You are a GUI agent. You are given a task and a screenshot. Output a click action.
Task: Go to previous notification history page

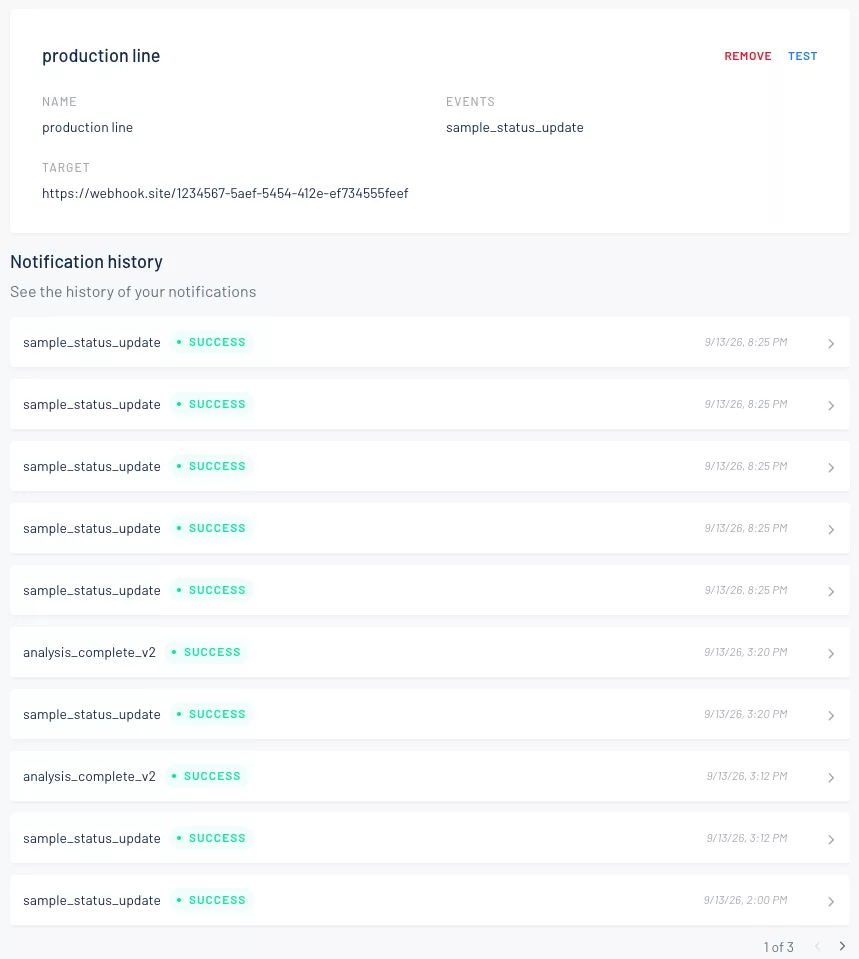tap(817, 946)
